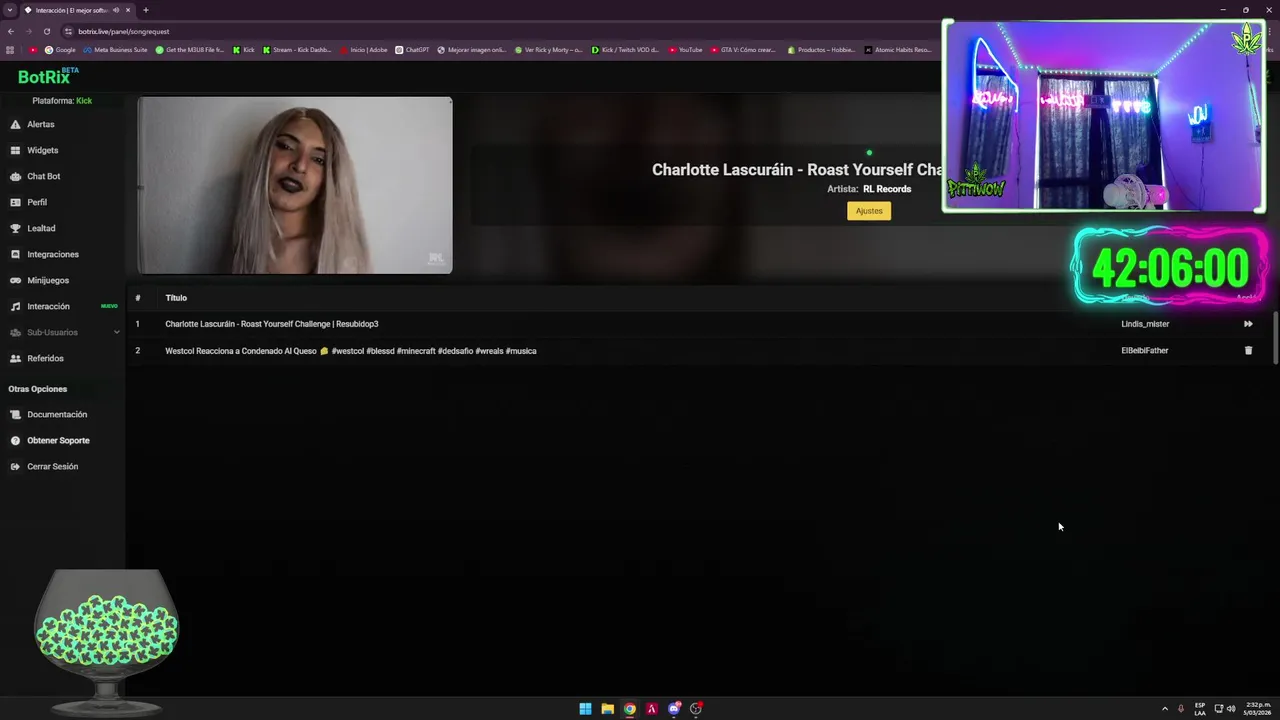Click the ESP LAA language indicator

[1200, 709]
